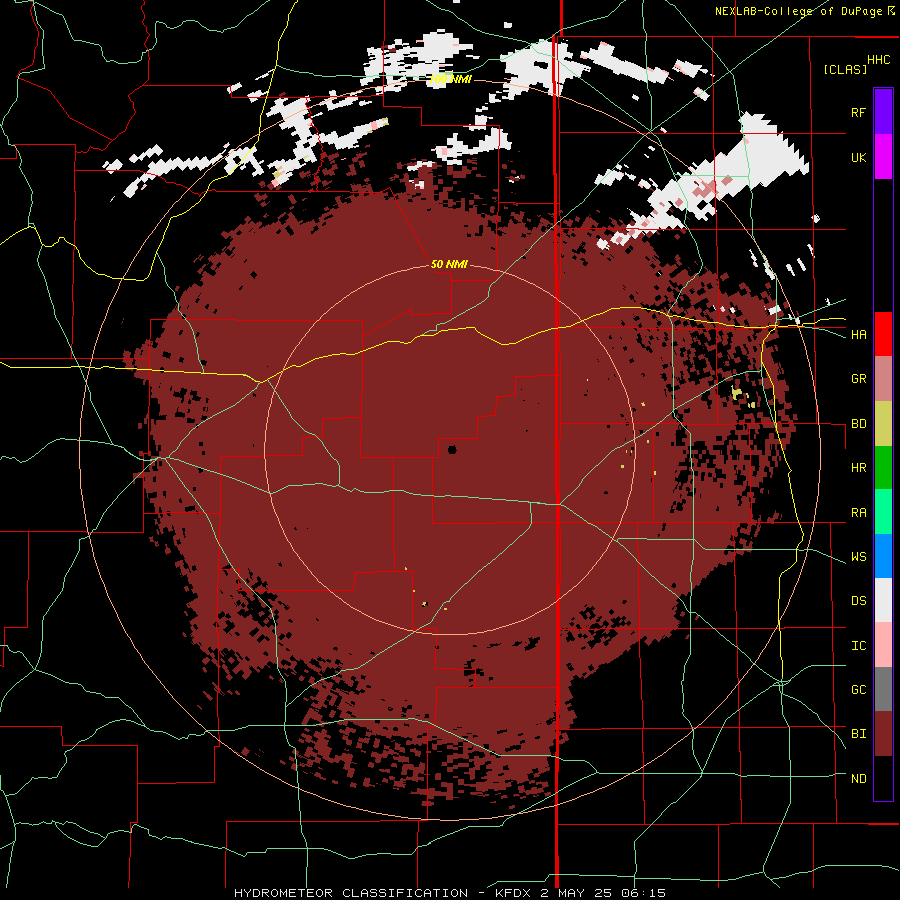Viewport: 900px width, 900px height.
Task: Click the NEXLAB-College of DuPage credit
Action: tap(799, 11)
